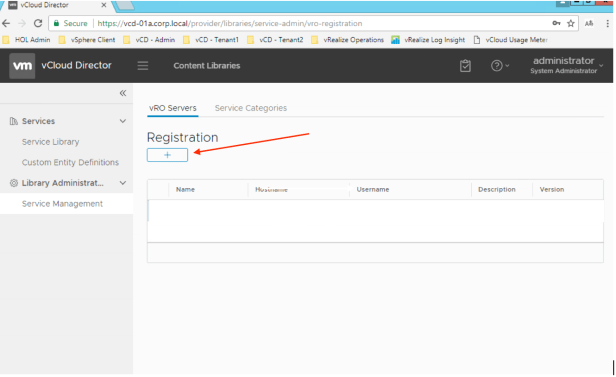Sort by the Description column header
Screen dimensions: 616x377
497,189
